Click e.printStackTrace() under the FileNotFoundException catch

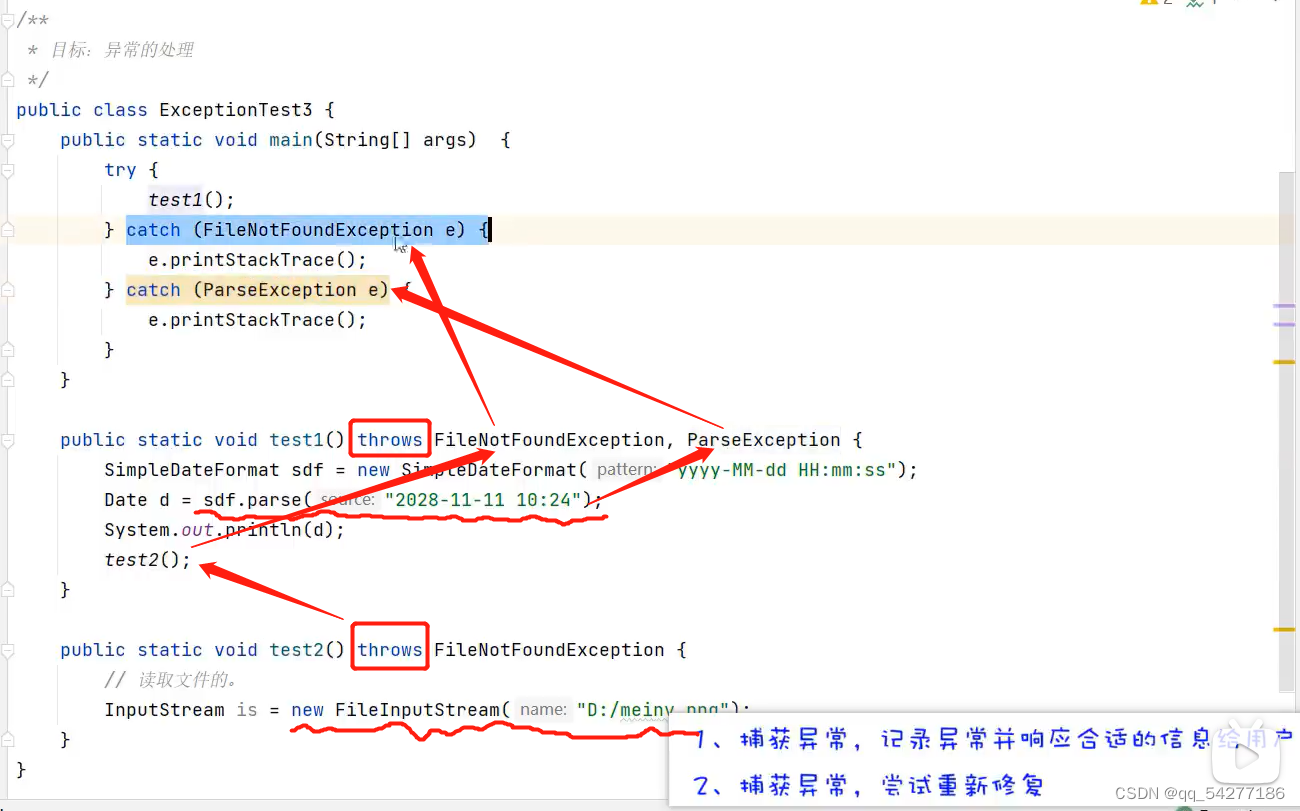pos(257,260)
